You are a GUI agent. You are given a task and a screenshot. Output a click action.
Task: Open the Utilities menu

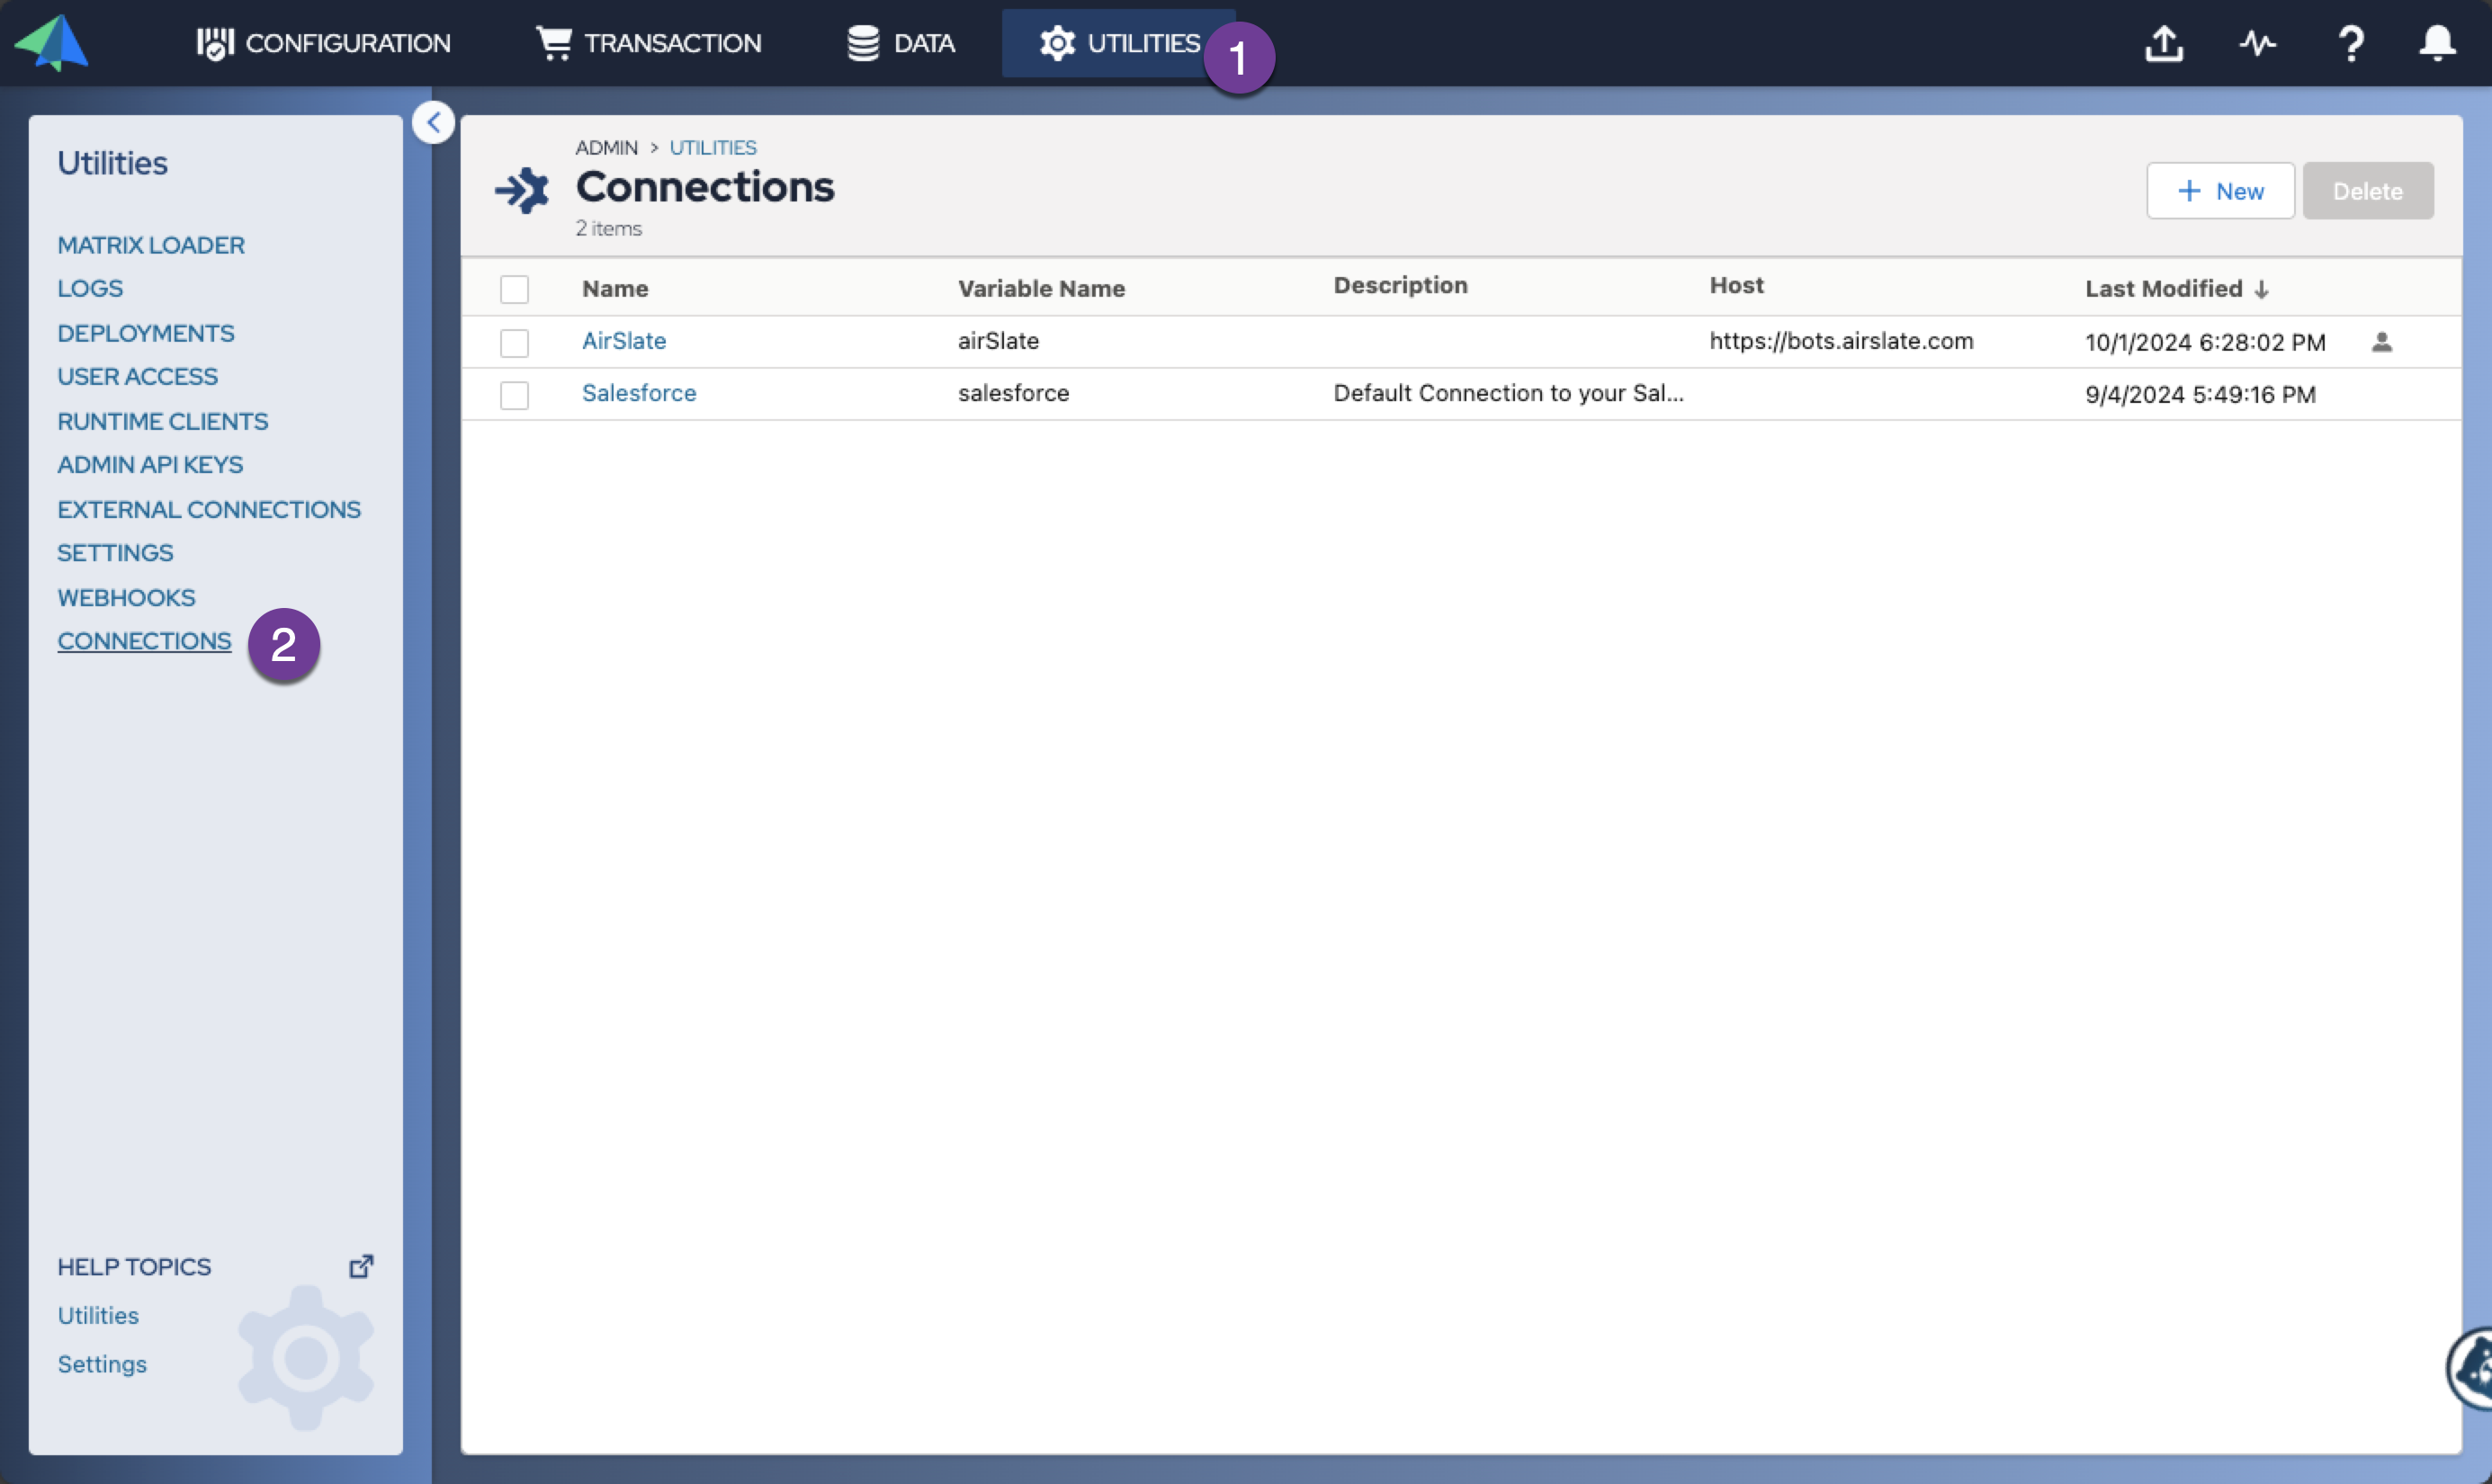coord(1119,43)
